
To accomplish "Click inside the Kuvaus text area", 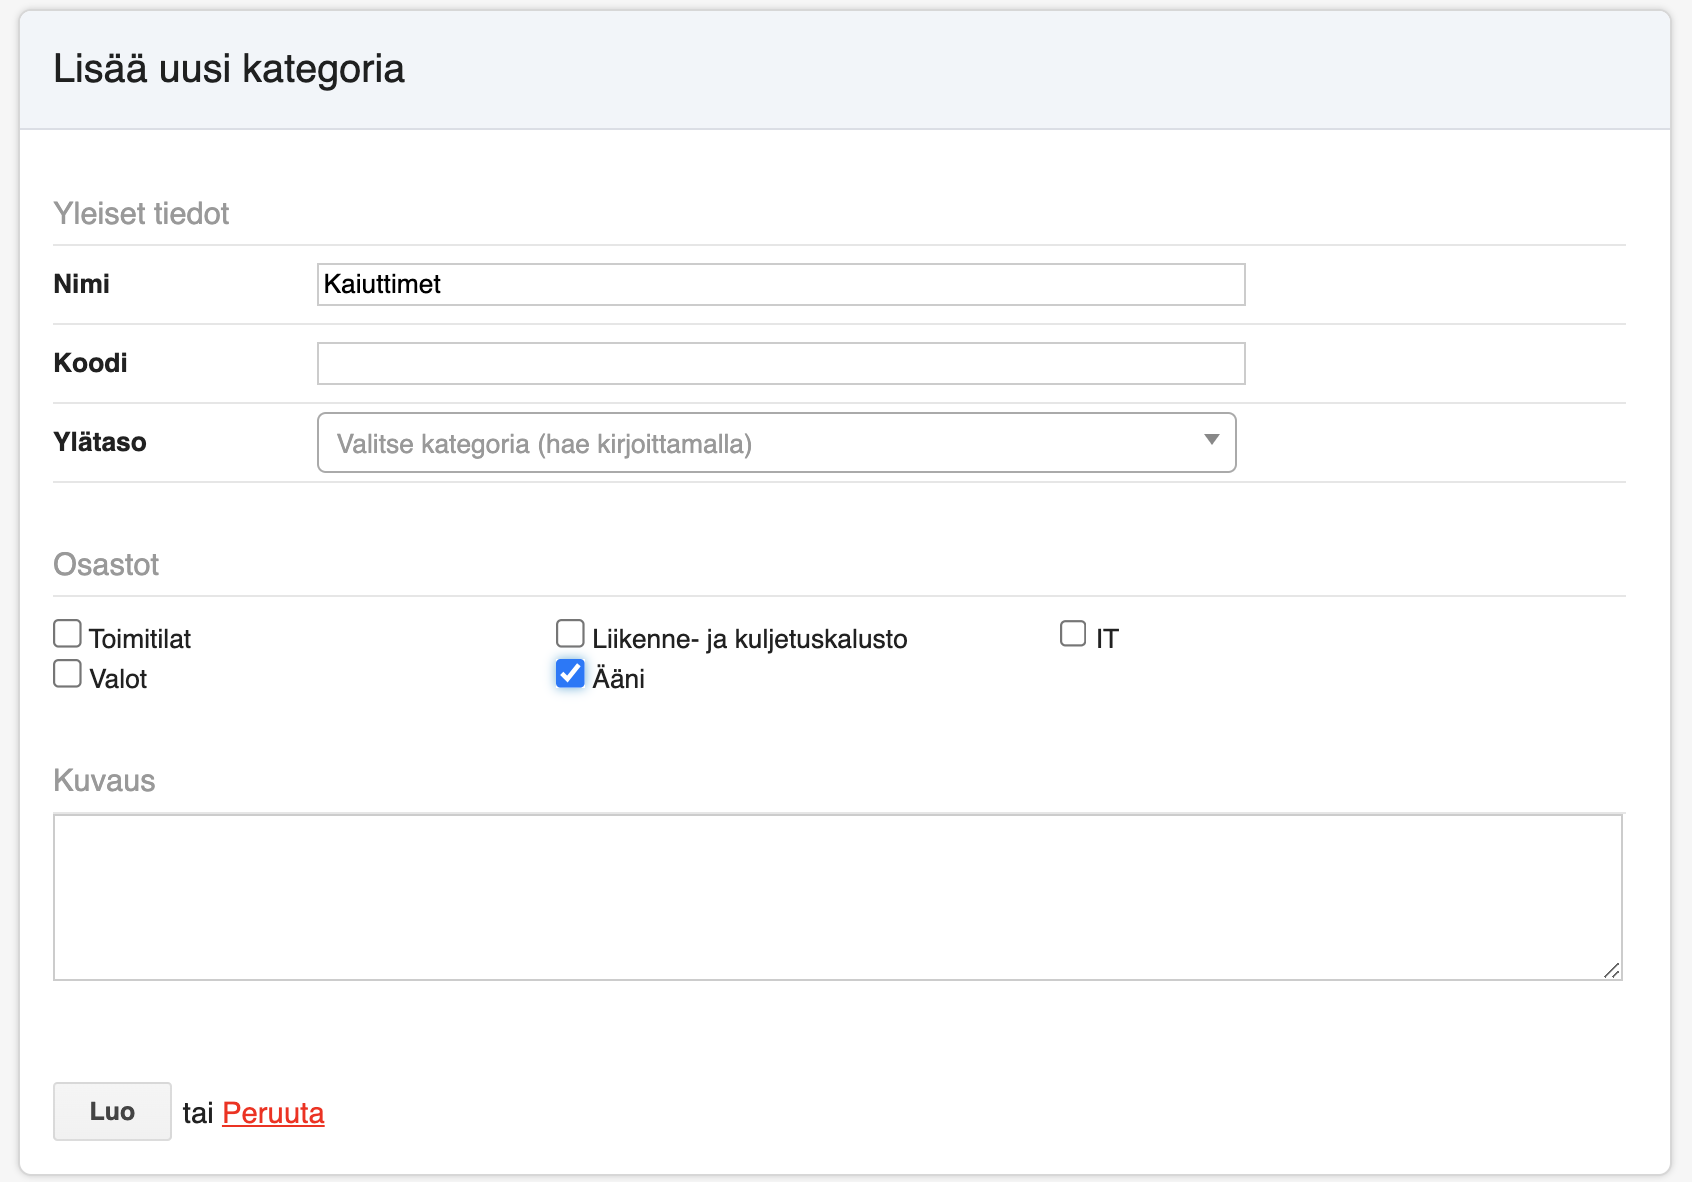I will 836,897.
